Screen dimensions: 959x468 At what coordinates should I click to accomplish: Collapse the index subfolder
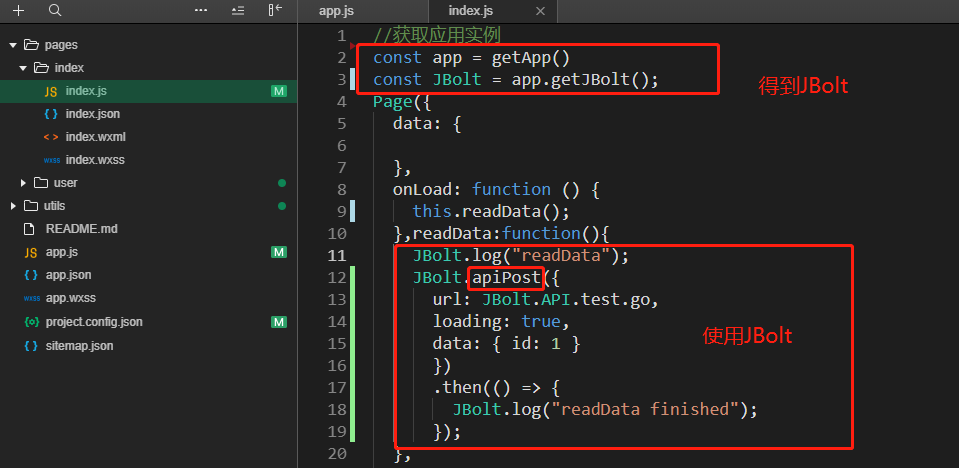23,68
